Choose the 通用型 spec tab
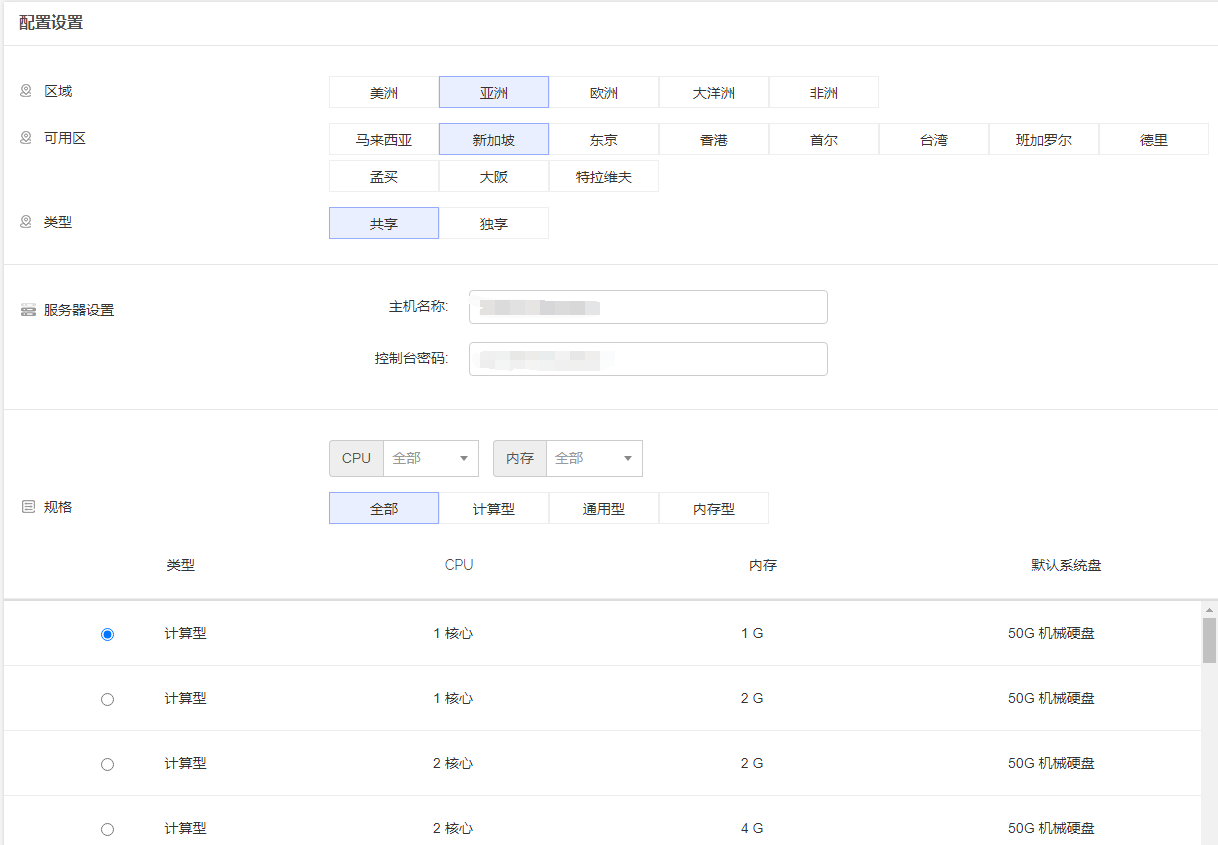 604,508
